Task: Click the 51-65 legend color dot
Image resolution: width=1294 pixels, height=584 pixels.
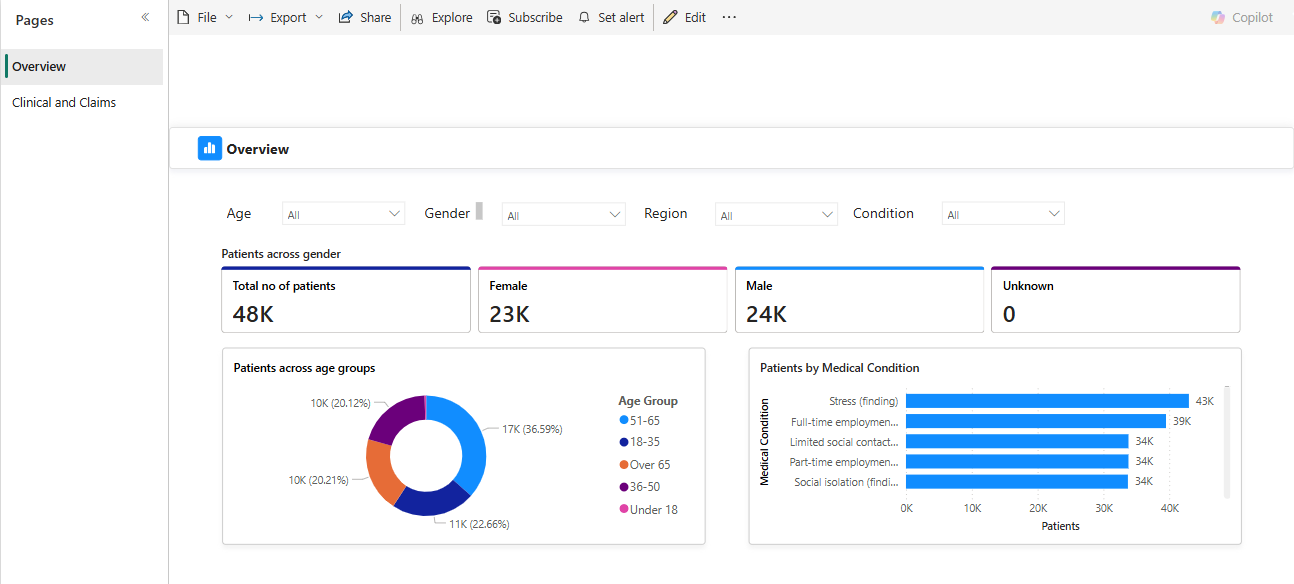Action: [624, 420]
